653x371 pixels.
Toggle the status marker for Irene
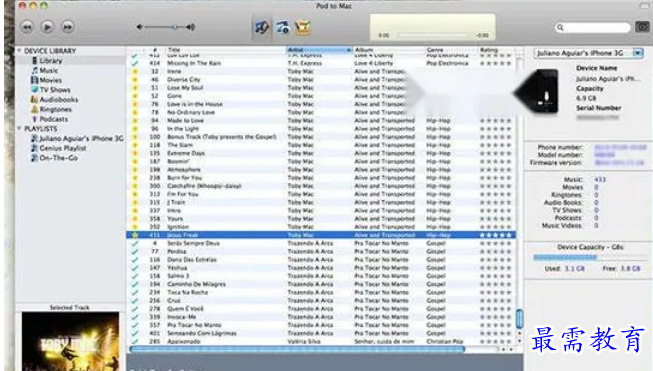pos(135,72)
